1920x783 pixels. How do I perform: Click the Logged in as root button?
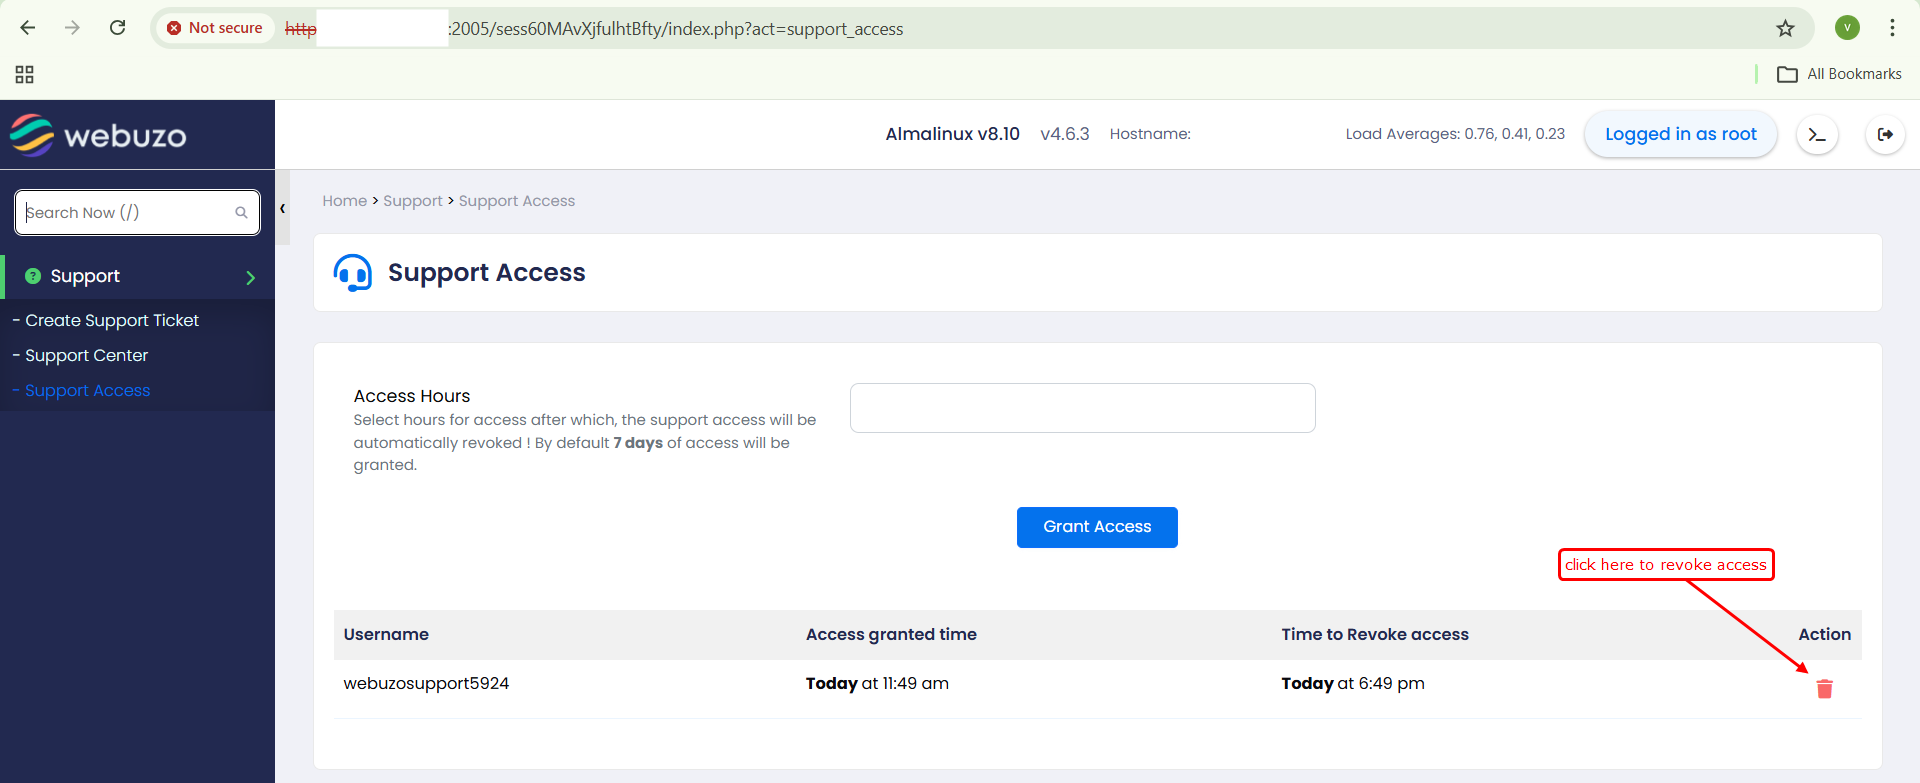pos(1680,135)
